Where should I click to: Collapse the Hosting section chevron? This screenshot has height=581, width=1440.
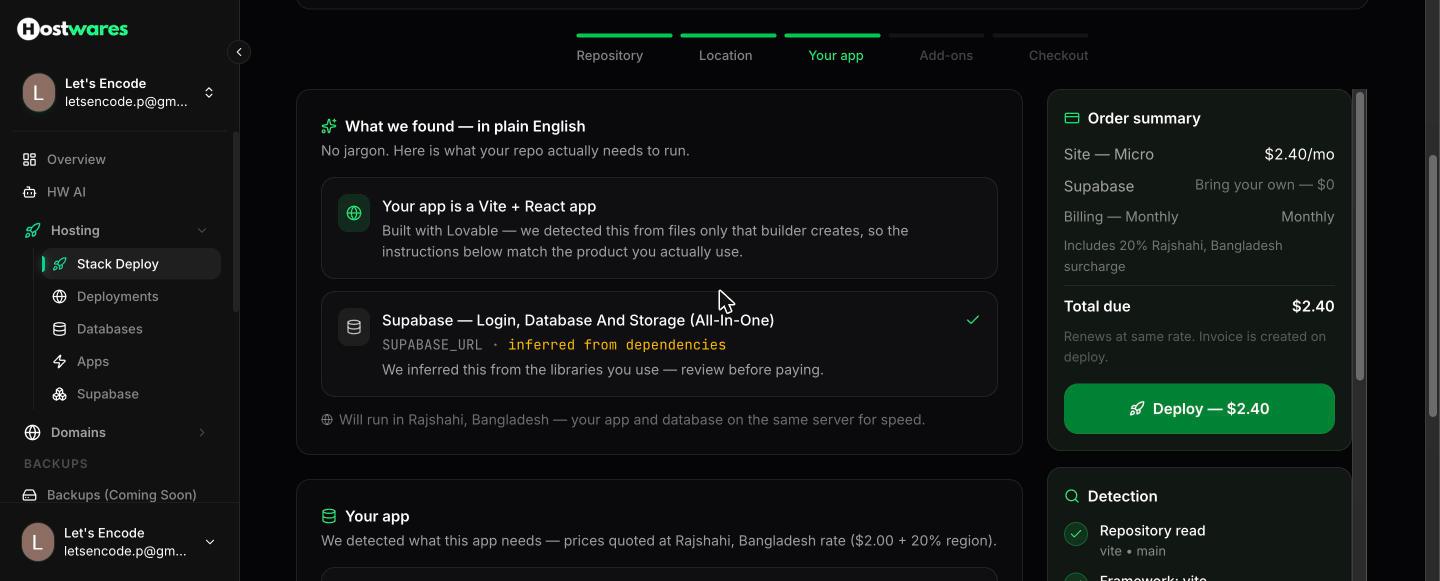tap(202, 230)
